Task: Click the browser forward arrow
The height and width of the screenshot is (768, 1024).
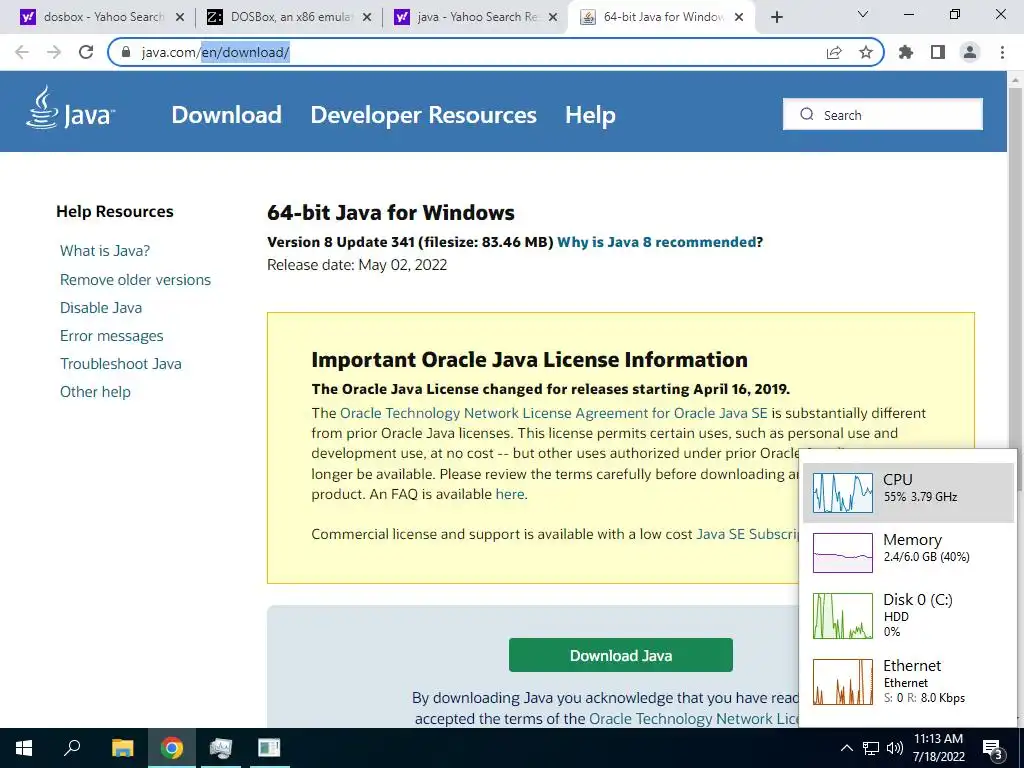Action: [54, 52]
